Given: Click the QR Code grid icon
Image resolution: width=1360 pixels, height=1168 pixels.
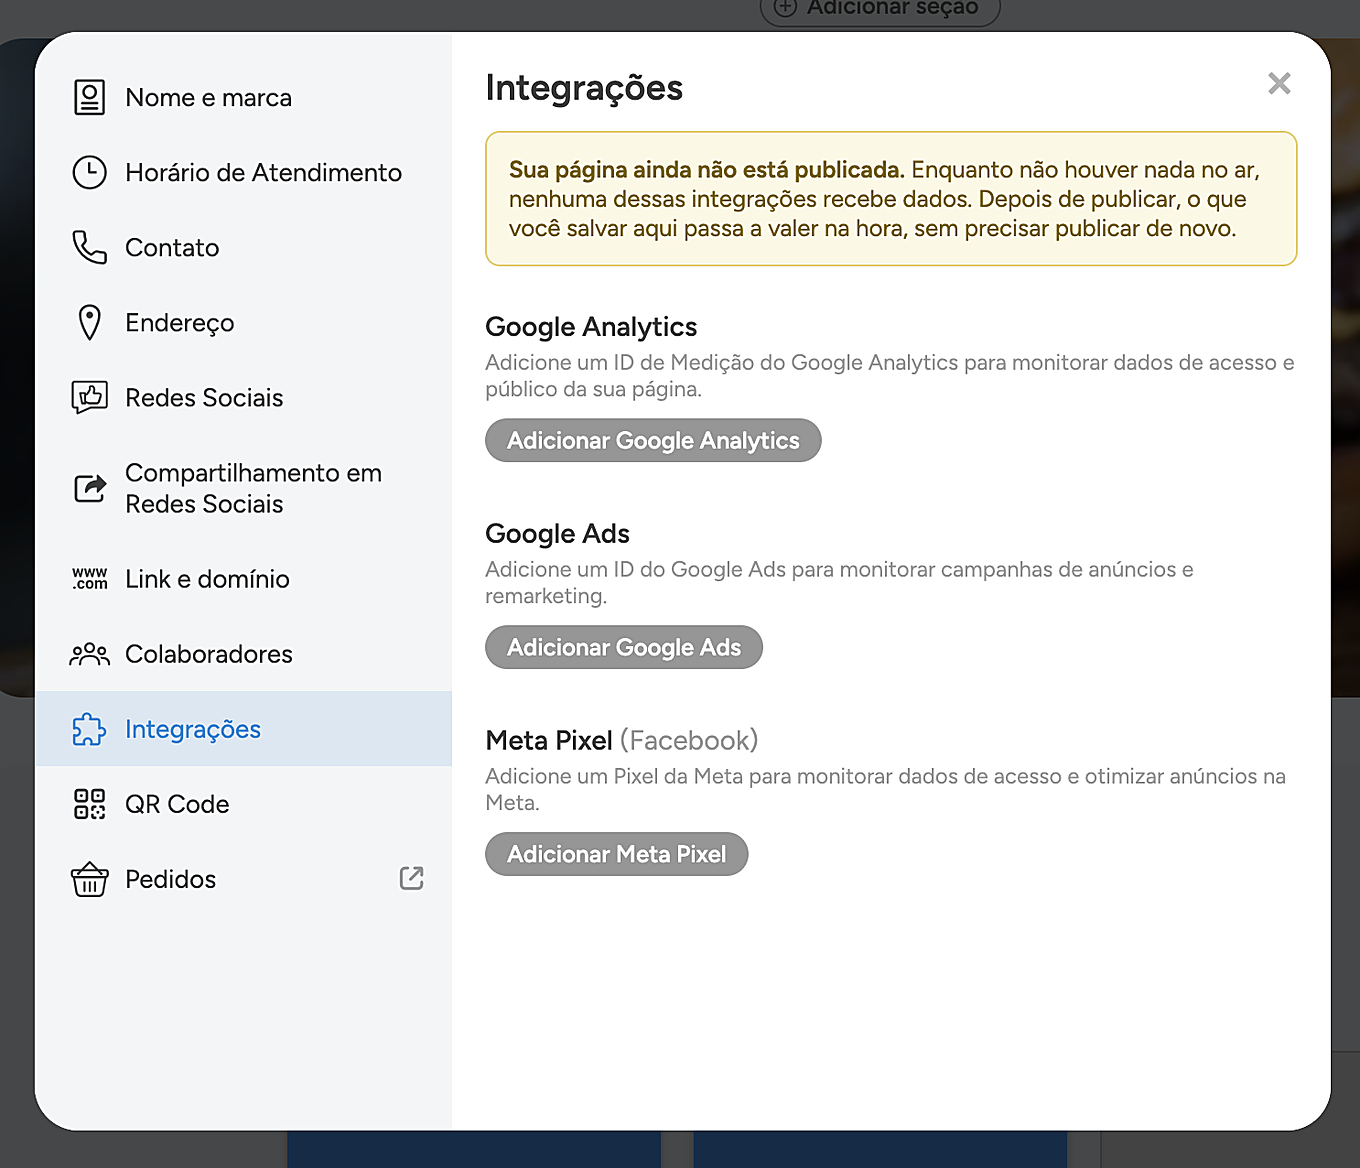Looking at the screenshot, I should (x=89, y=804).
